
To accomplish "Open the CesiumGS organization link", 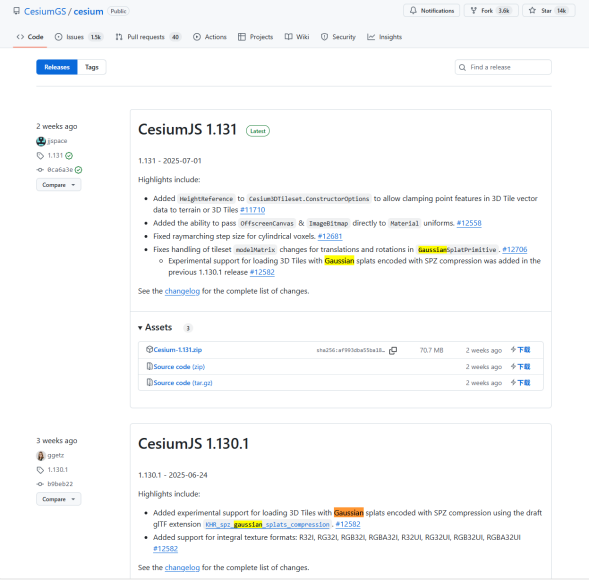I will pos(45,12).
